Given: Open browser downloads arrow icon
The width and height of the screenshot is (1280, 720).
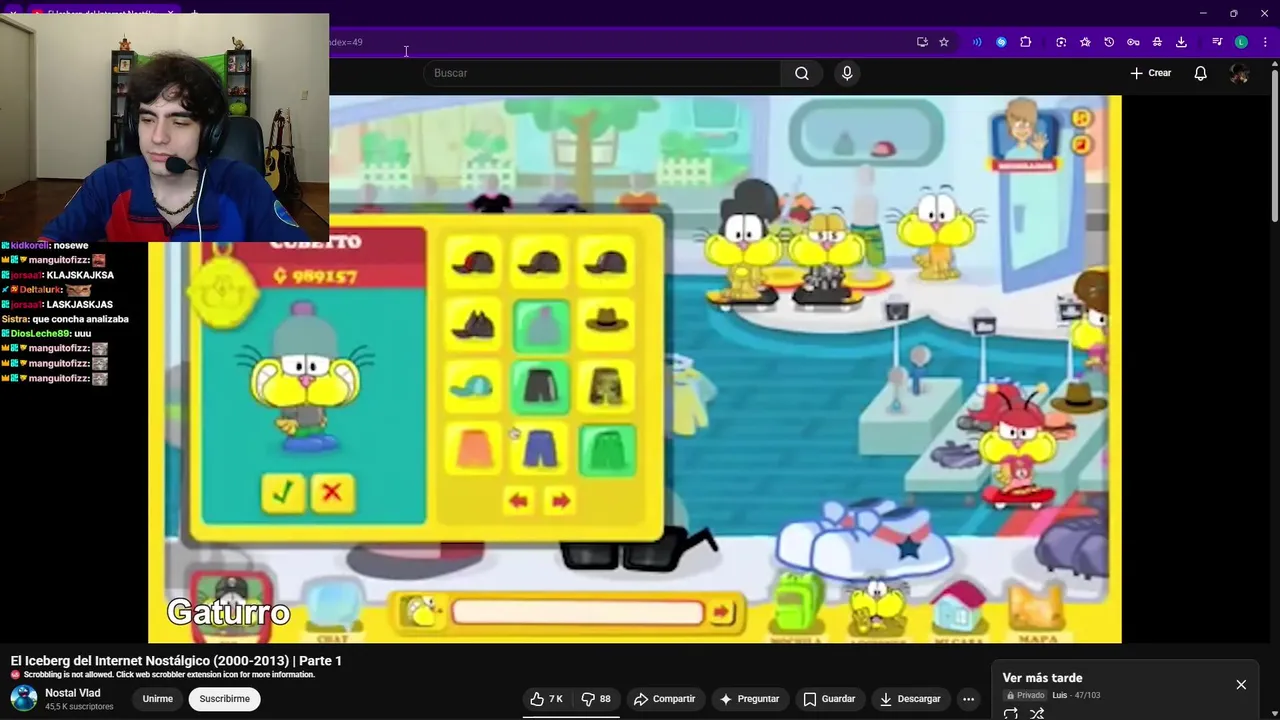Looking at the screenshot, I should tap(1181, 42).
